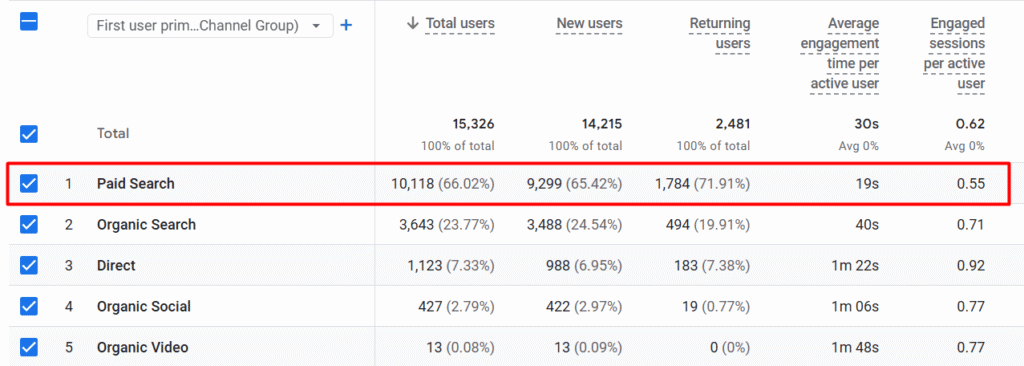Uncheck the Organic Search row checkbox
The height and width of the screenshot is (366, 1024).
pyautogui.click(x=29, y=225)
